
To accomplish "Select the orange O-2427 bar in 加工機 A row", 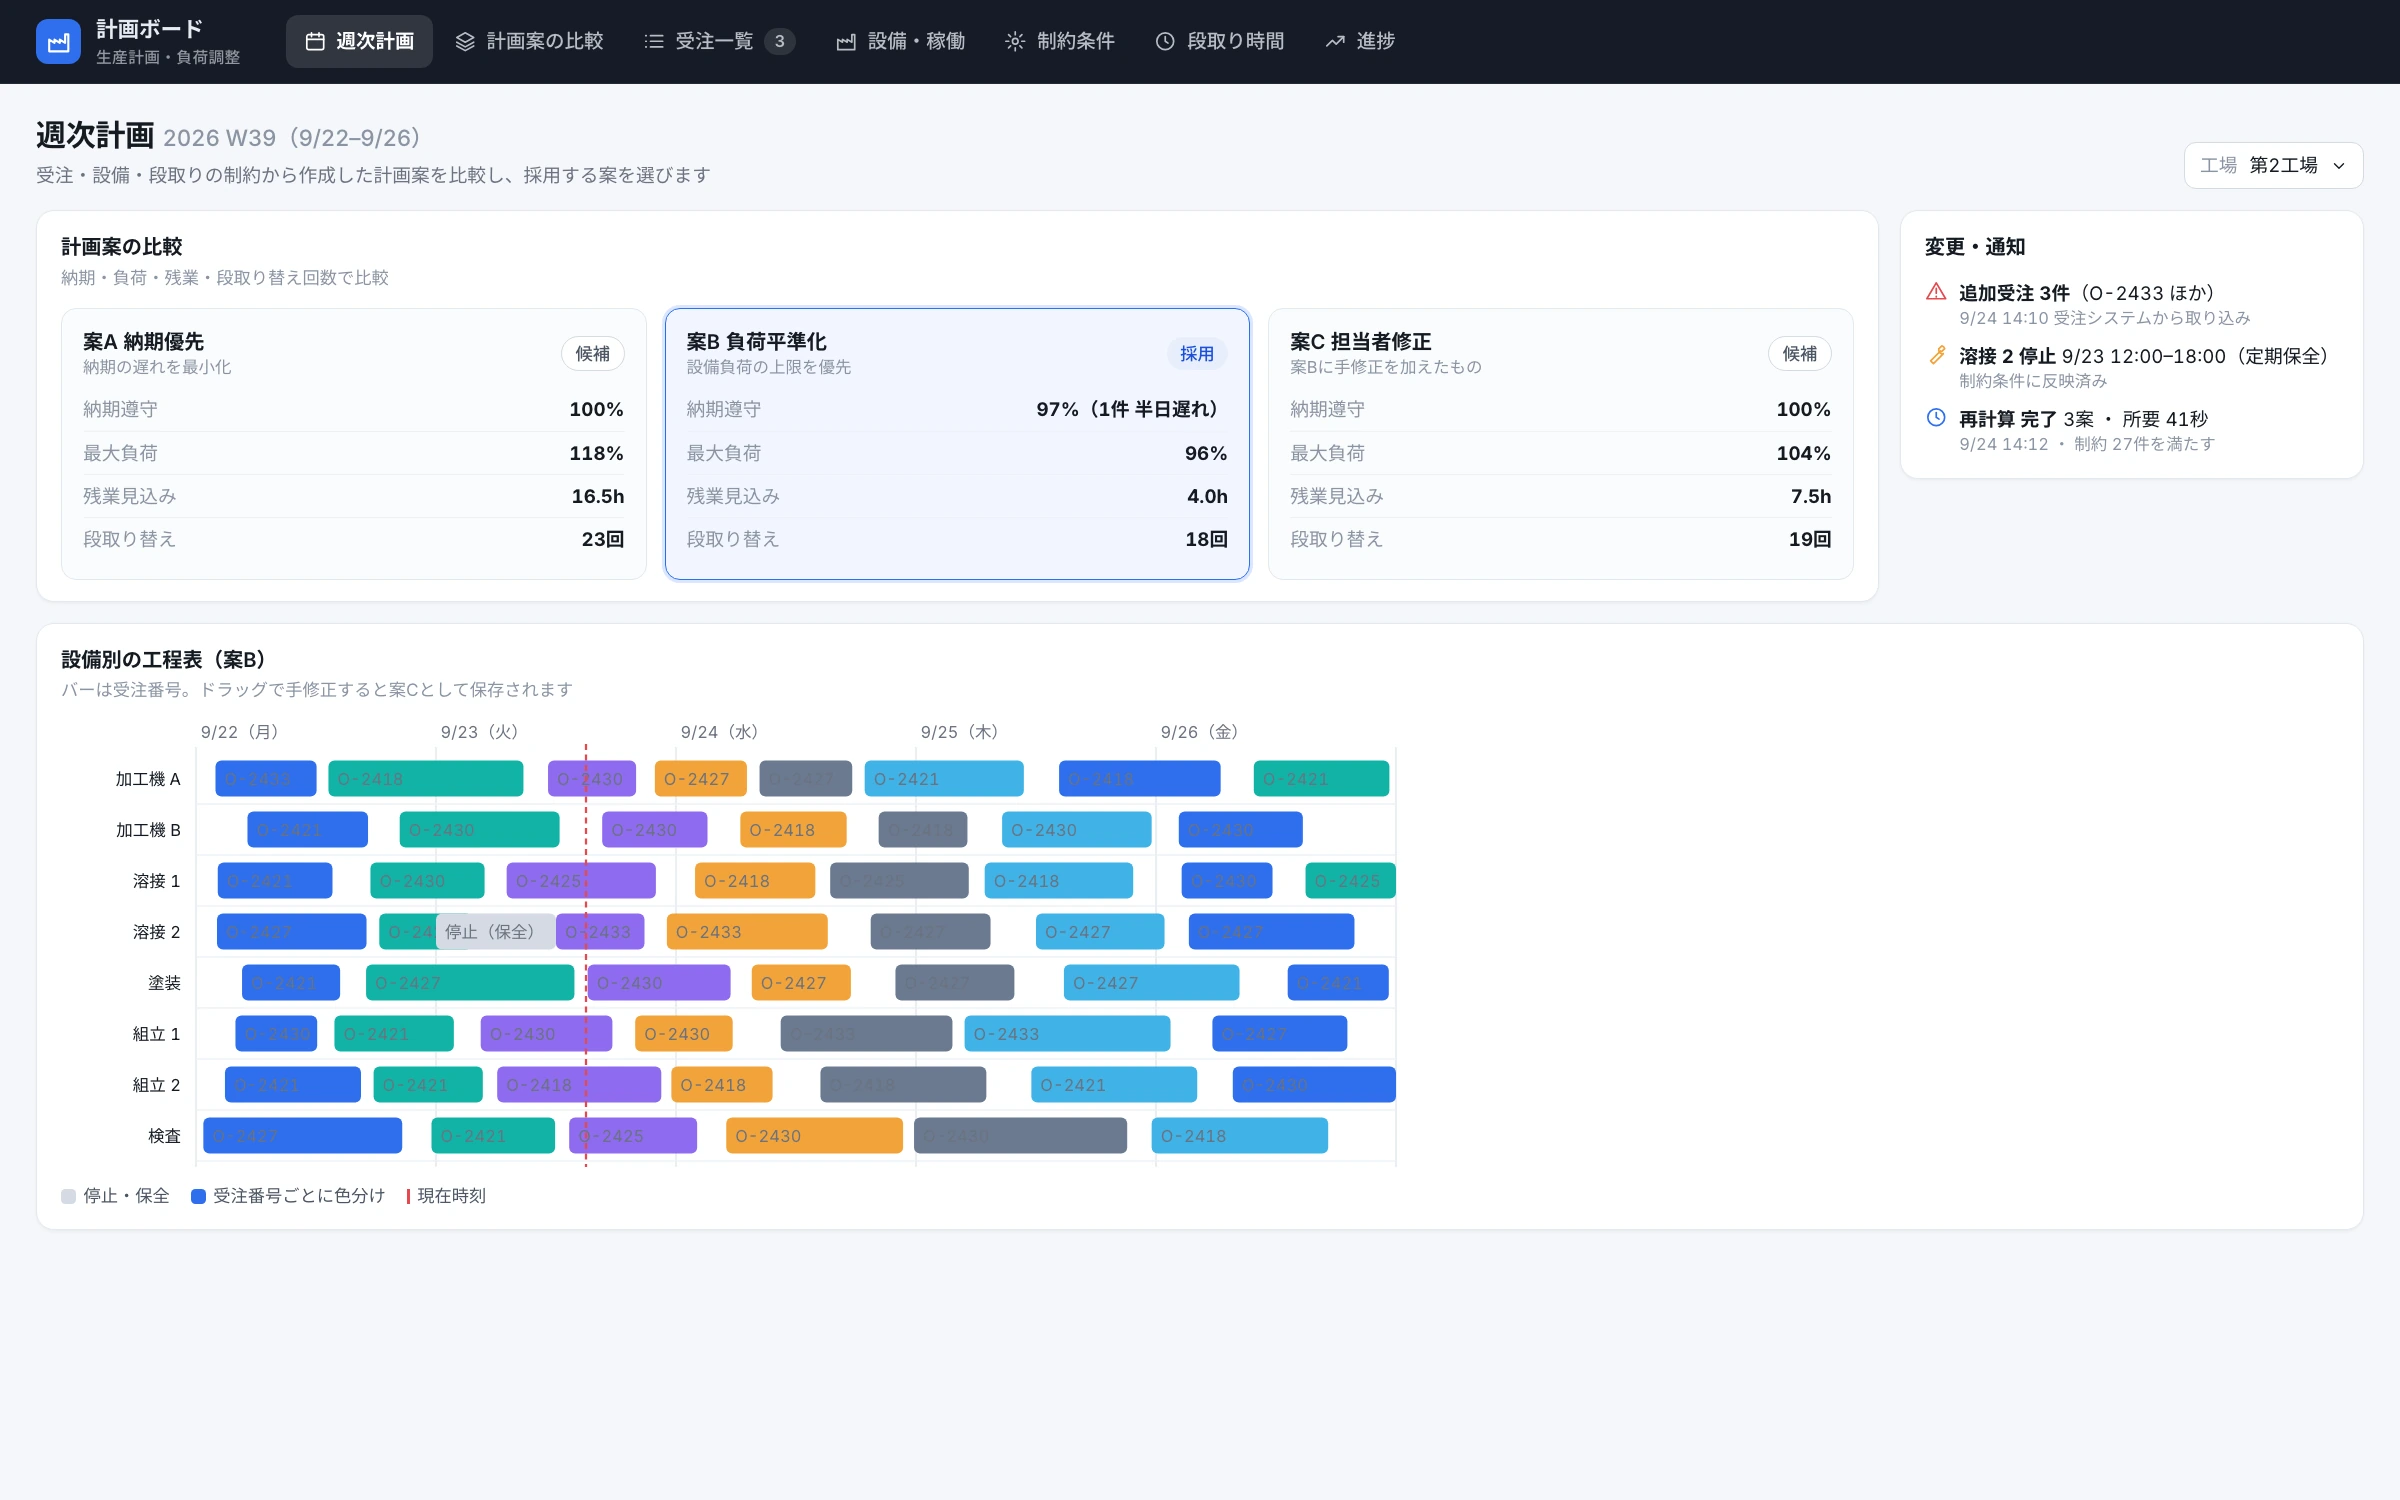I will (700, 779).
